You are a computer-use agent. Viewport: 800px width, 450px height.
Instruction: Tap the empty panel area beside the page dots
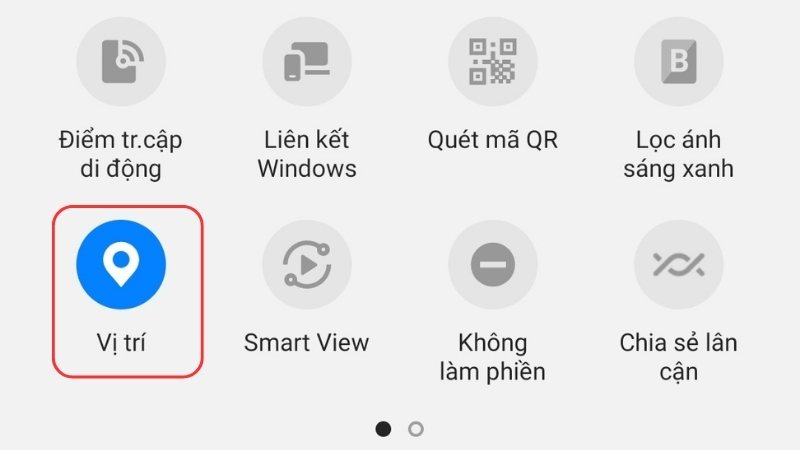coord(587,429)
